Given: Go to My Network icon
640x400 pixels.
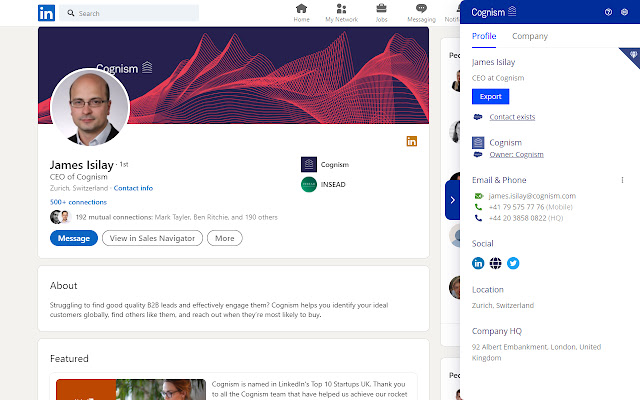Looking at the screenshot, I should click(x=341, y=10).
